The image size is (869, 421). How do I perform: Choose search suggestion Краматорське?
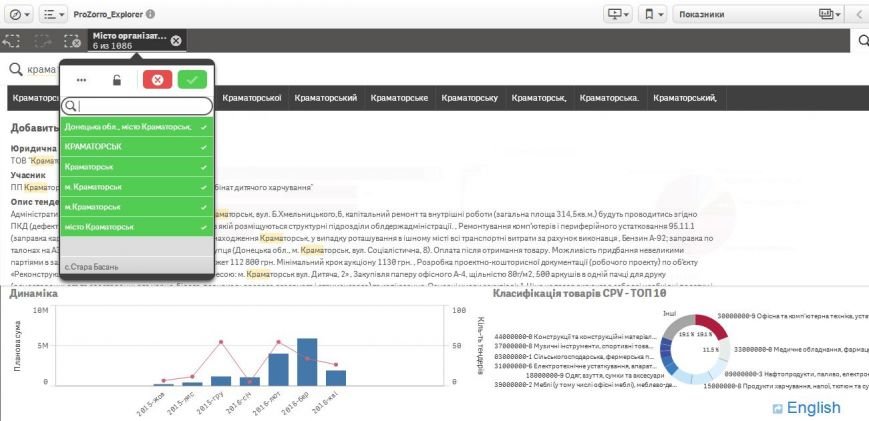click(400, 98)
